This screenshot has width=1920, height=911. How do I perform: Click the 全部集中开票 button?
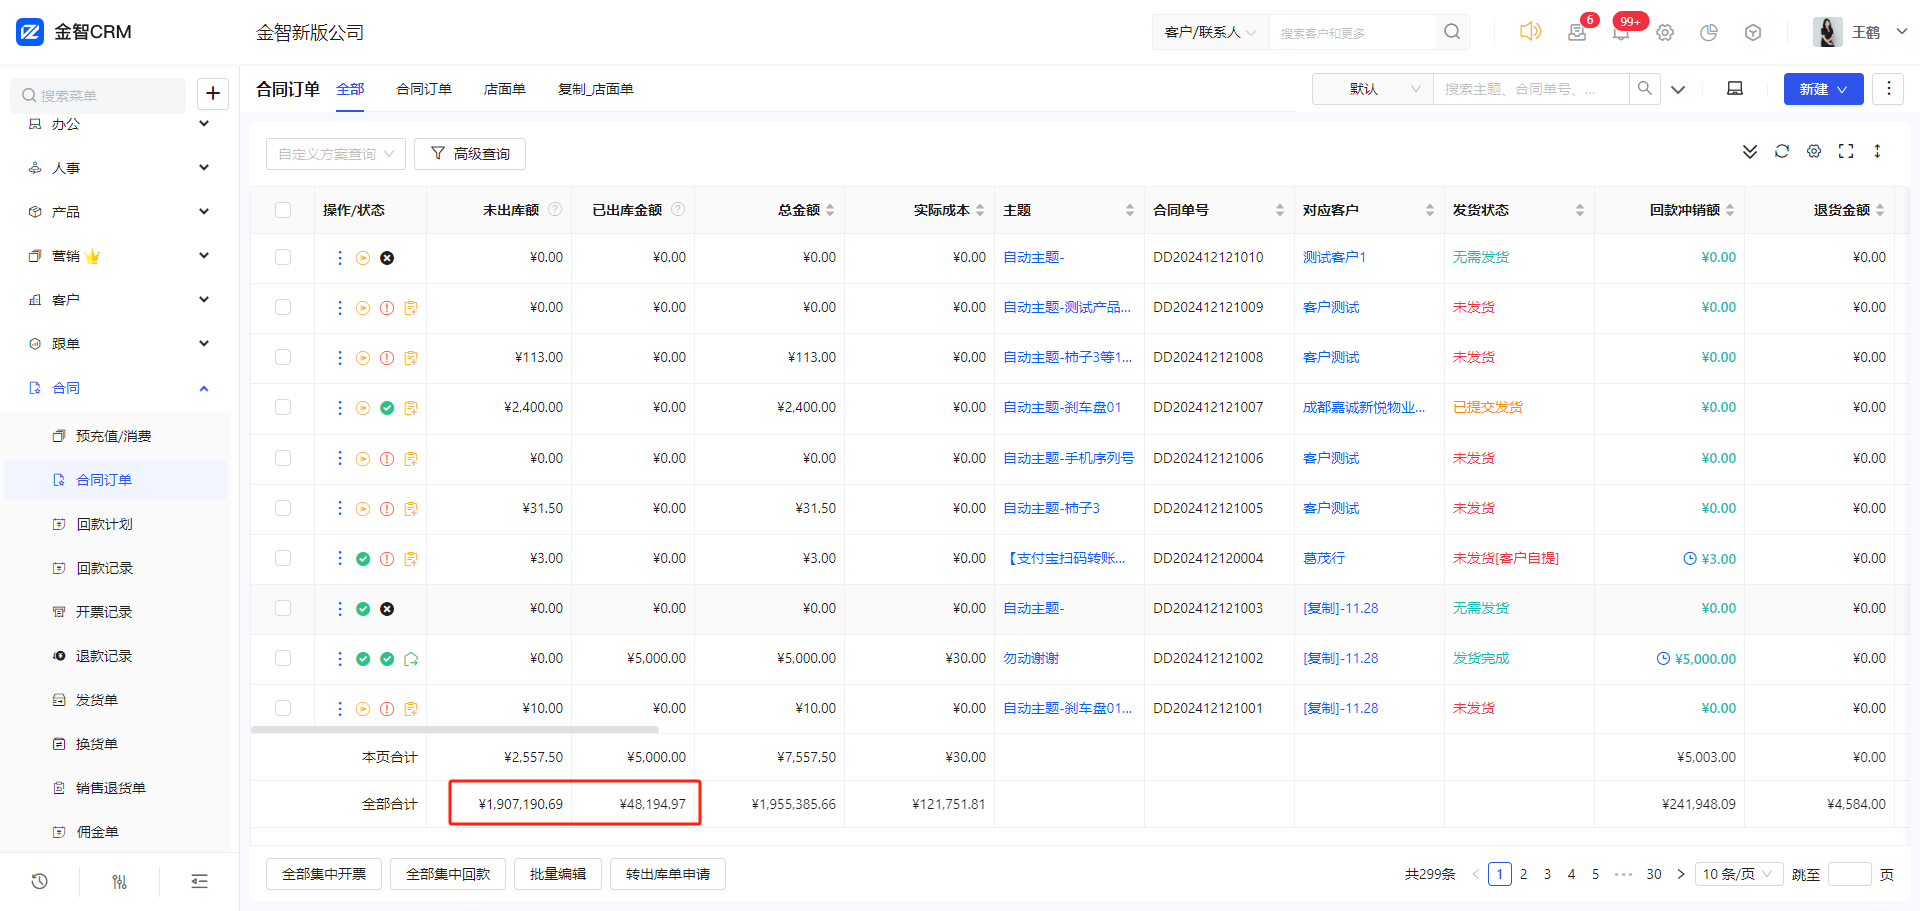pyautogui.click(x=324, y=874)
